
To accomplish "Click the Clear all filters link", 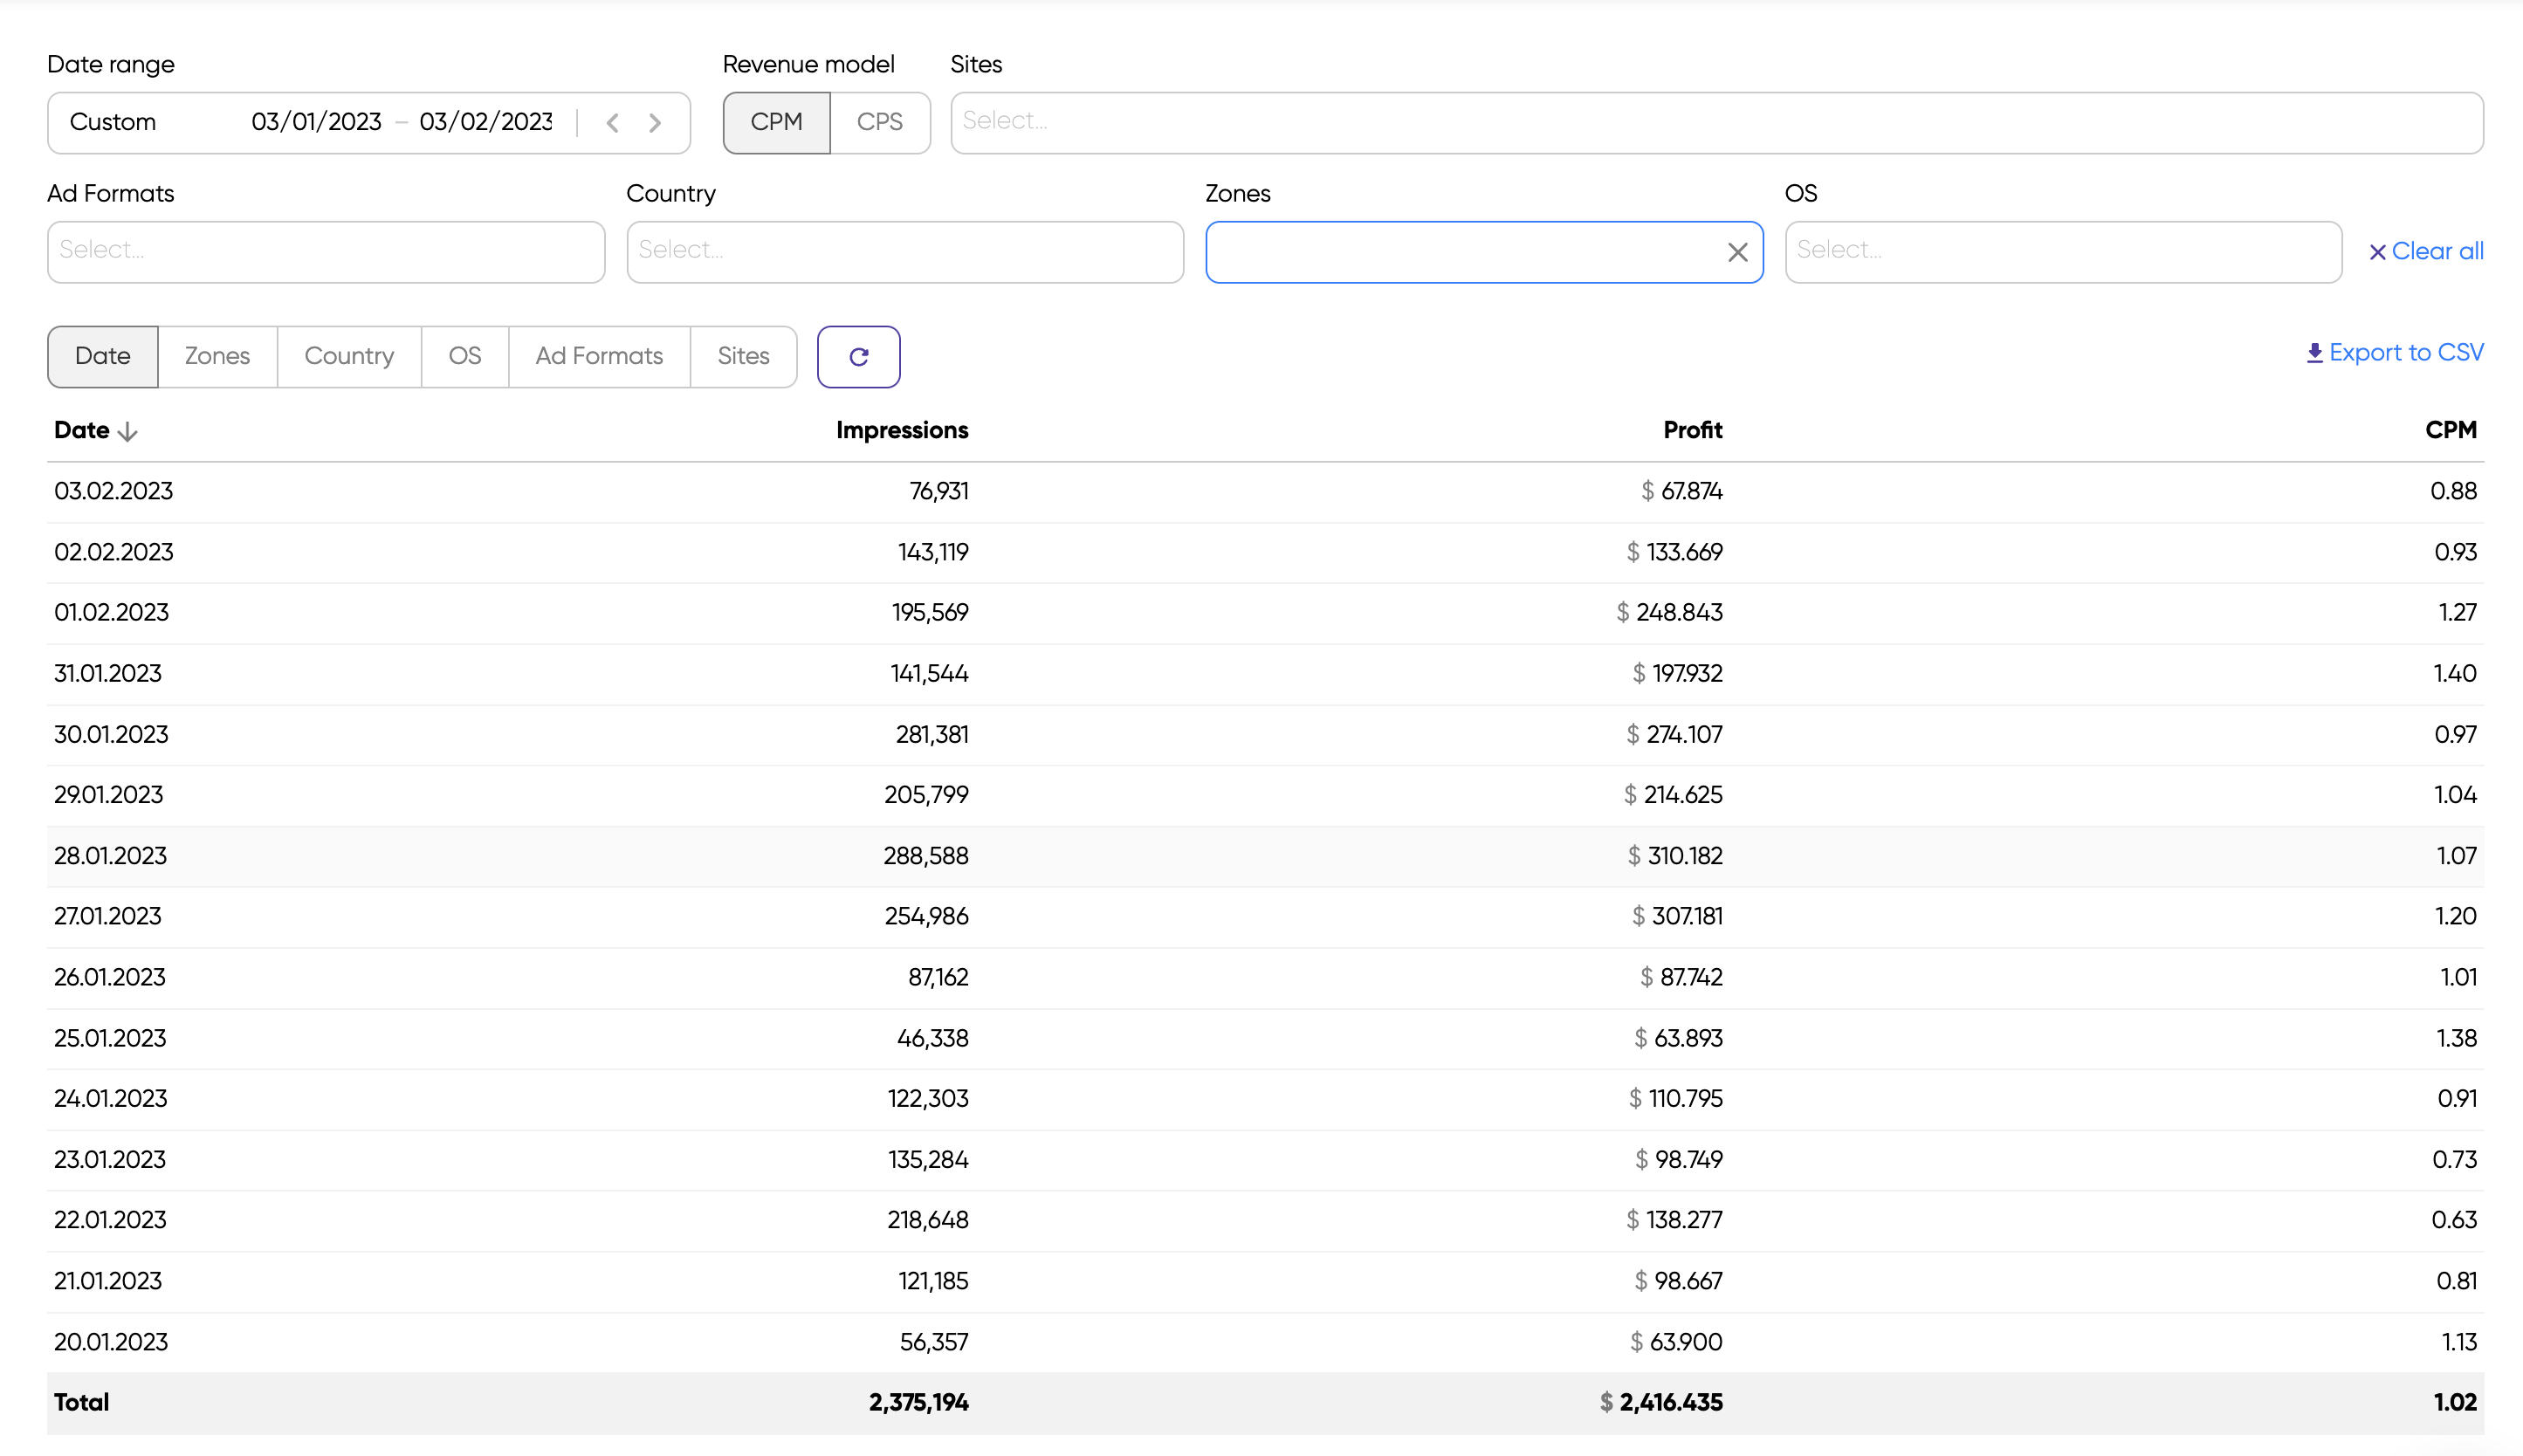I will (2425, 251).
